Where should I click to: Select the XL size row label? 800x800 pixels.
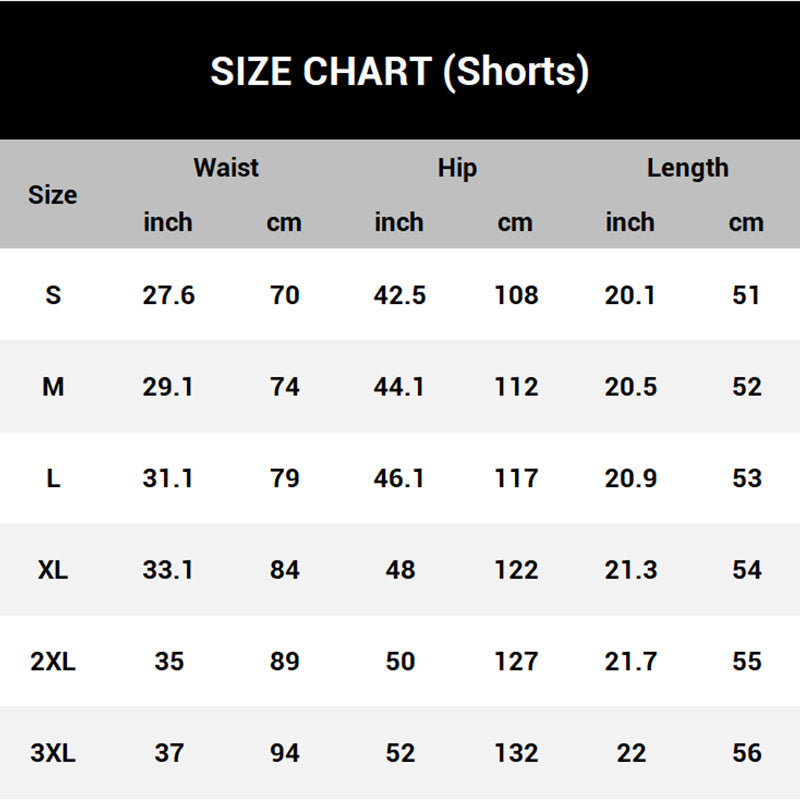click(53, 570)
